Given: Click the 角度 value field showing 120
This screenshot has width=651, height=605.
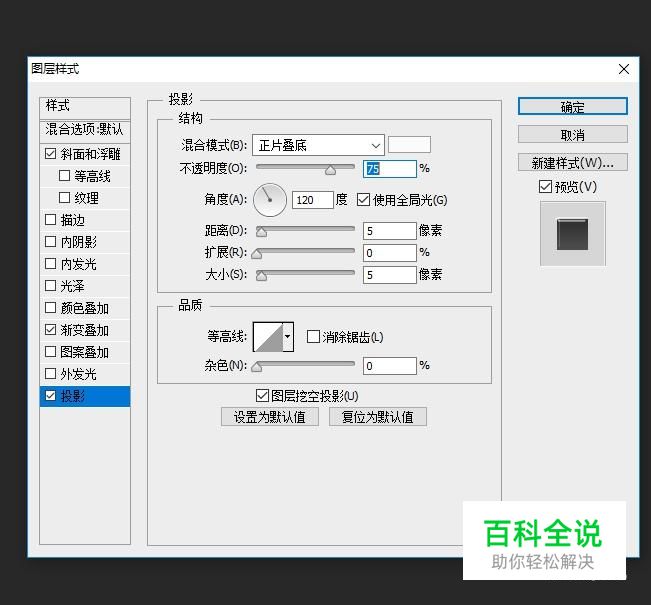Looking at the screenshot, I should point(313,200).
